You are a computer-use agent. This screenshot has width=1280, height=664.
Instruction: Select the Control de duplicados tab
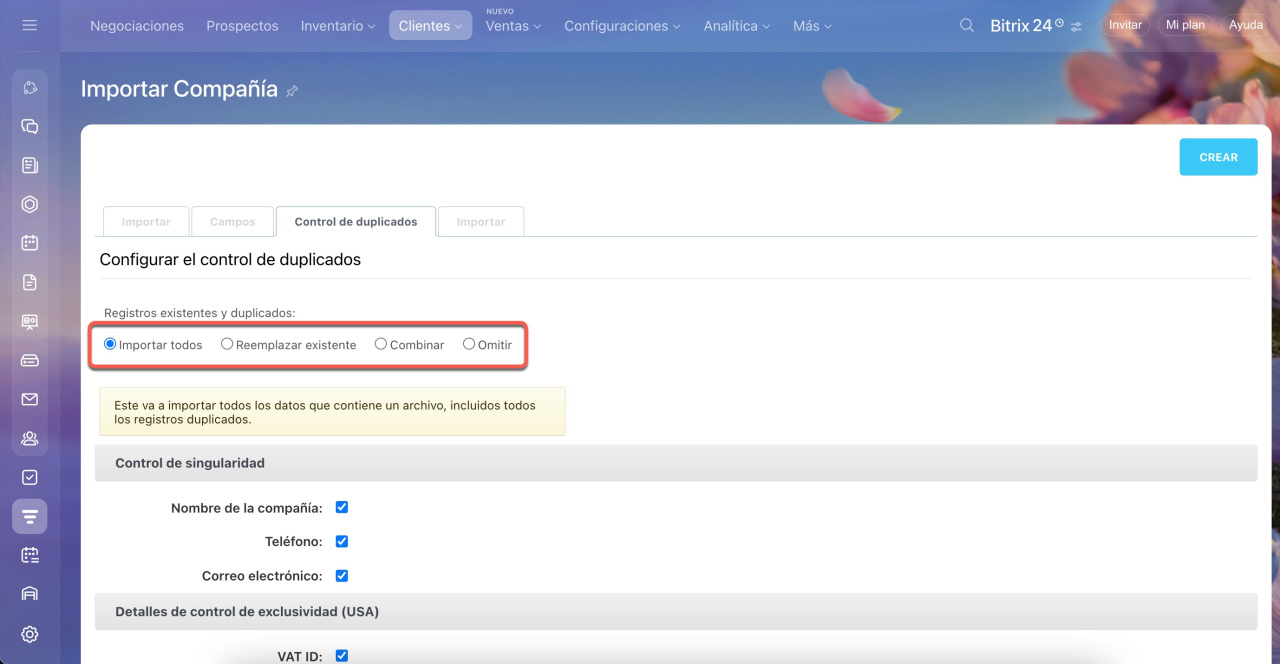(356, 222)
